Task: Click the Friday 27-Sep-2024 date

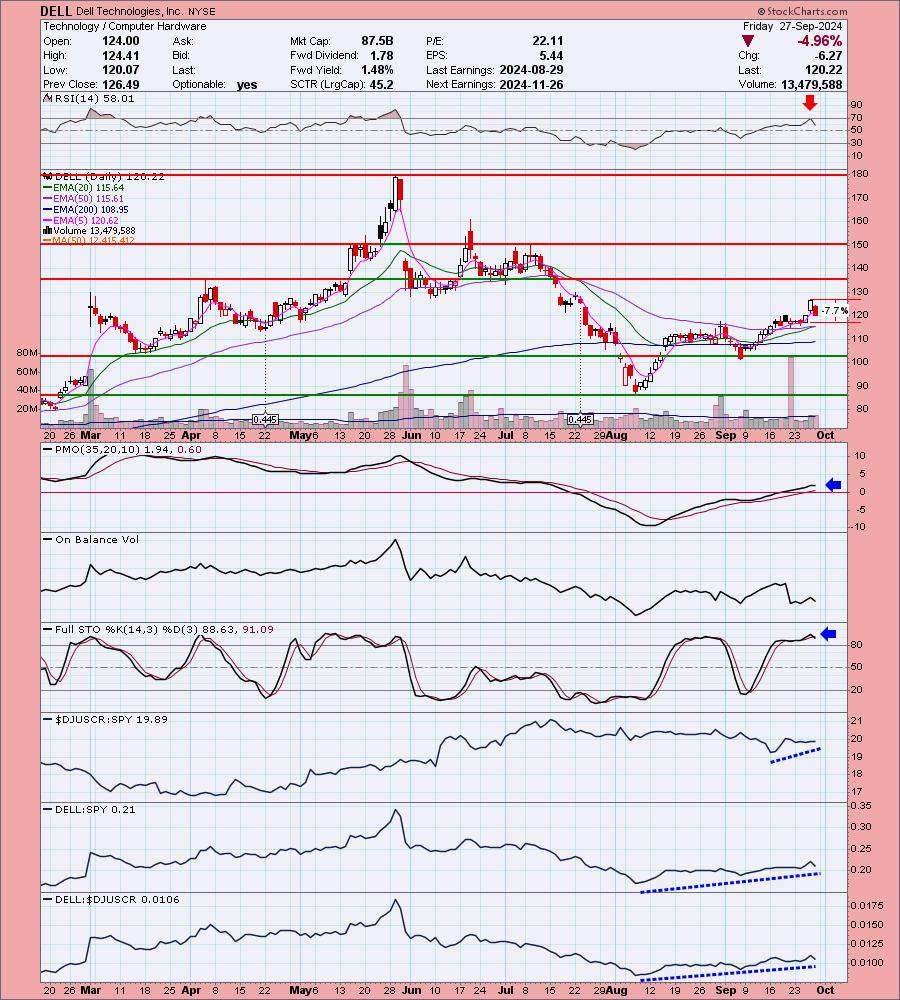Action: pos(792,26)
